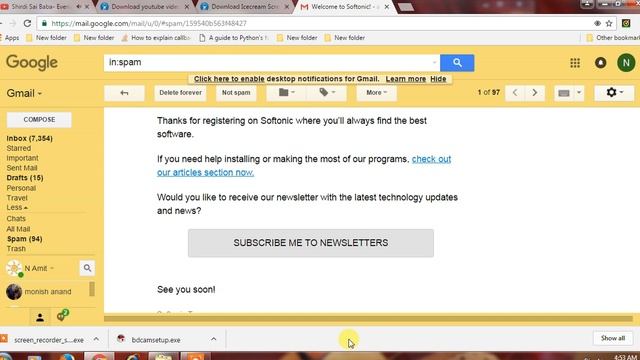This screenshot has height=360, width=640.
Task: Show the older message arrow
Action: click(534, 93)
